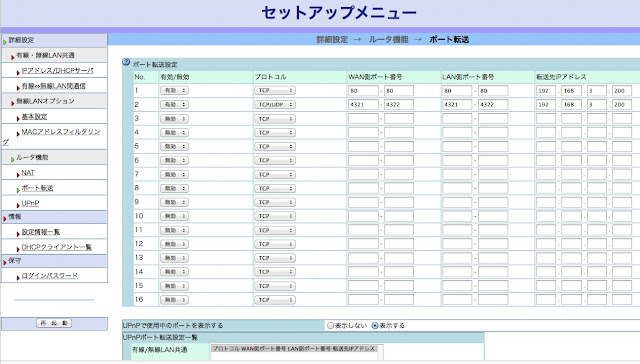The image size is (640, 364).
Task: Click row 1 LAN start port field
Action: [457, 91]
